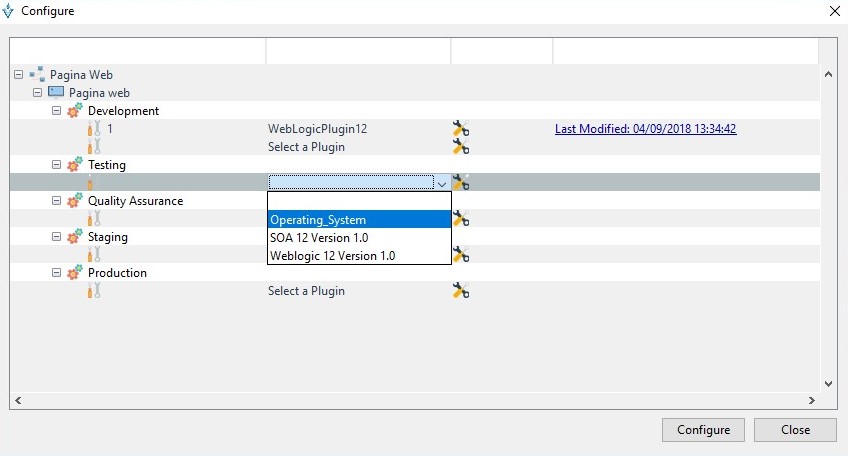
Task: Open the Last Modified 04/09/2018 link
Action: [645, 129]
